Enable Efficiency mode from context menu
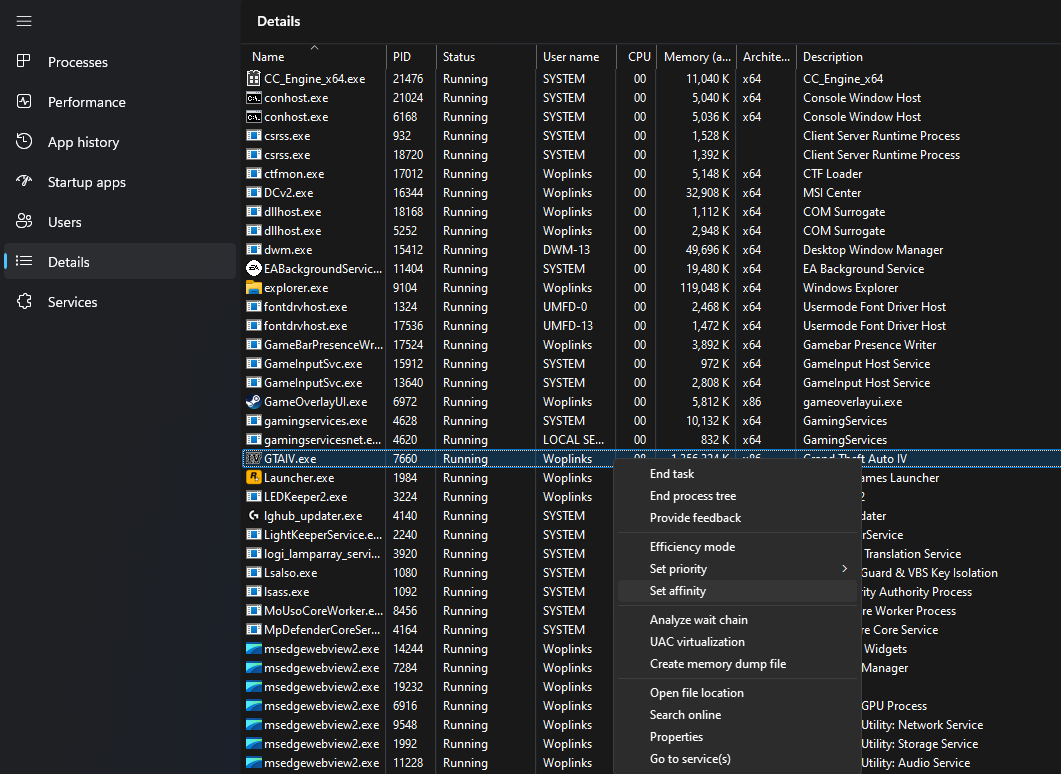 (738, 547)
